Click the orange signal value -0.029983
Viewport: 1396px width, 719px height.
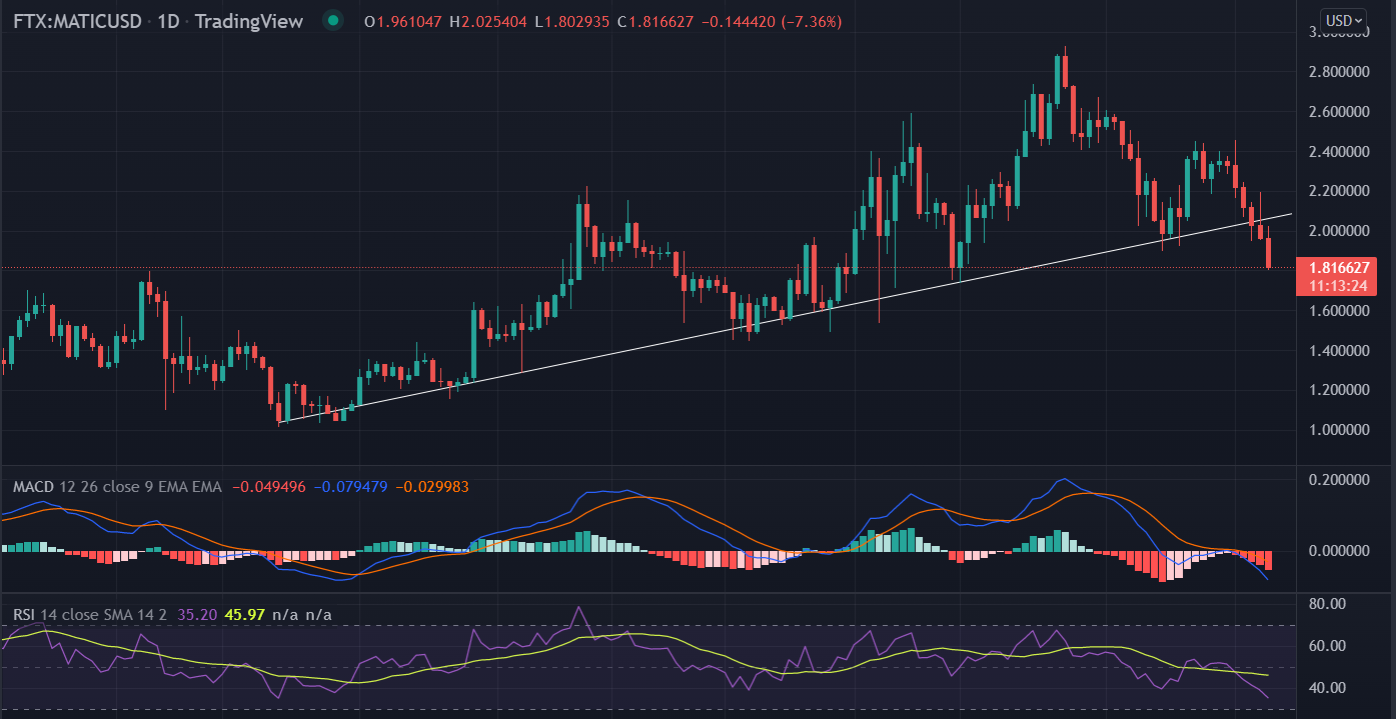432,487
